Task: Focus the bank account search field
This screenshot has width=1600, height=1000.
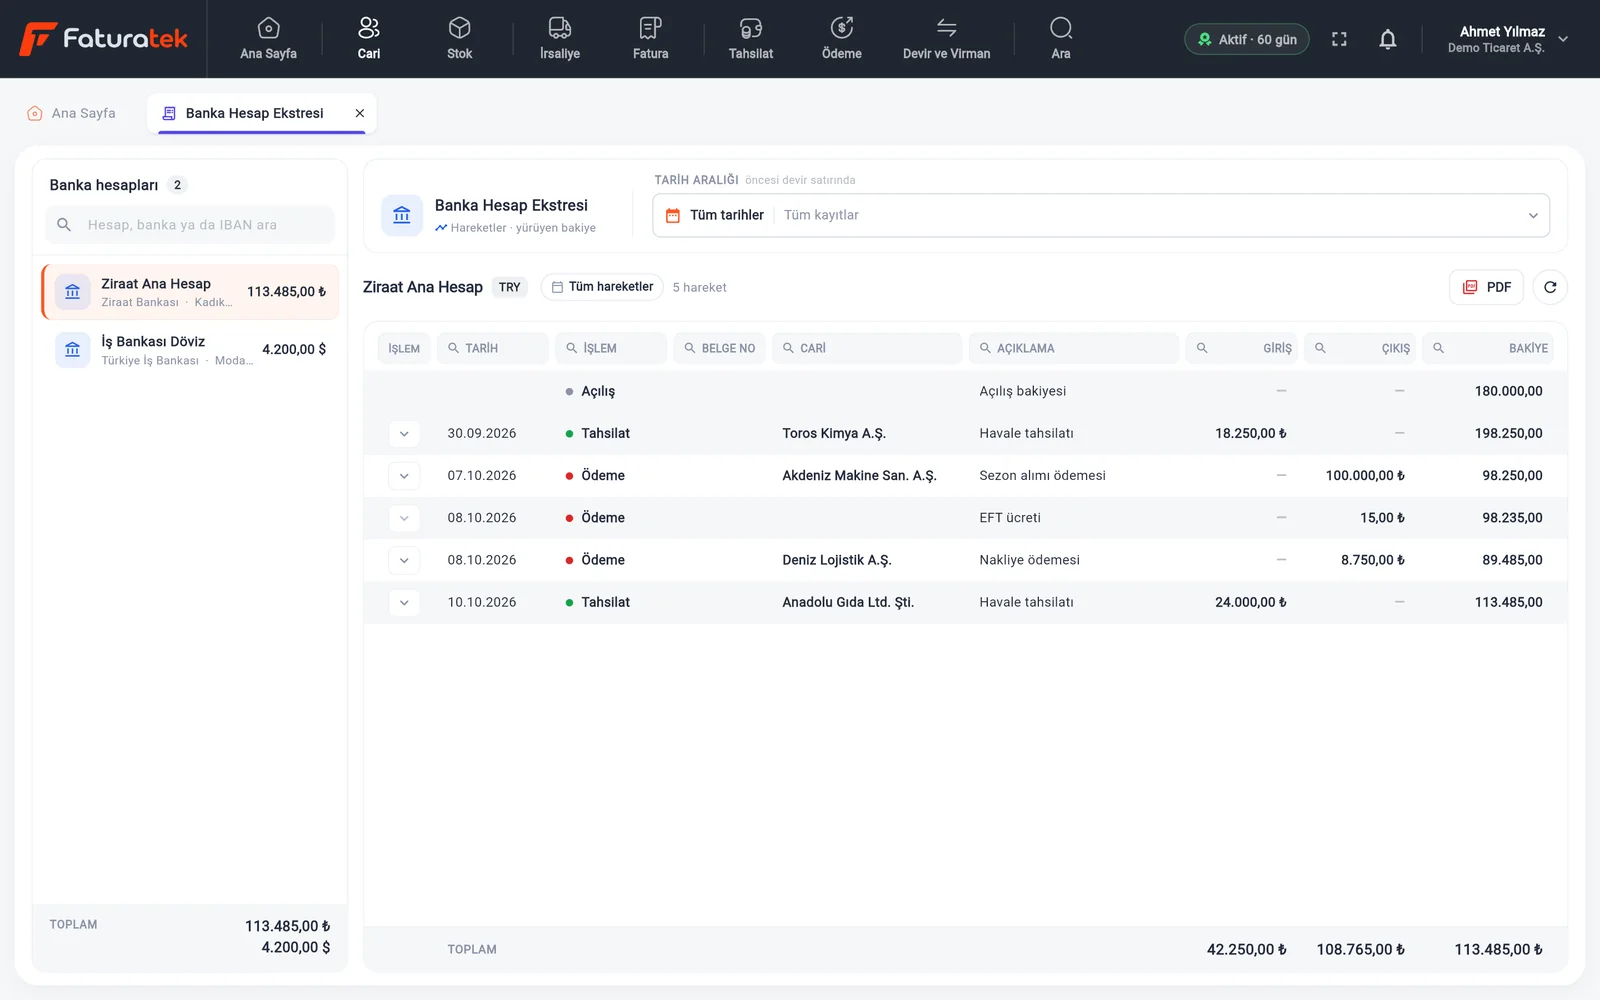Action: (190, 225)
